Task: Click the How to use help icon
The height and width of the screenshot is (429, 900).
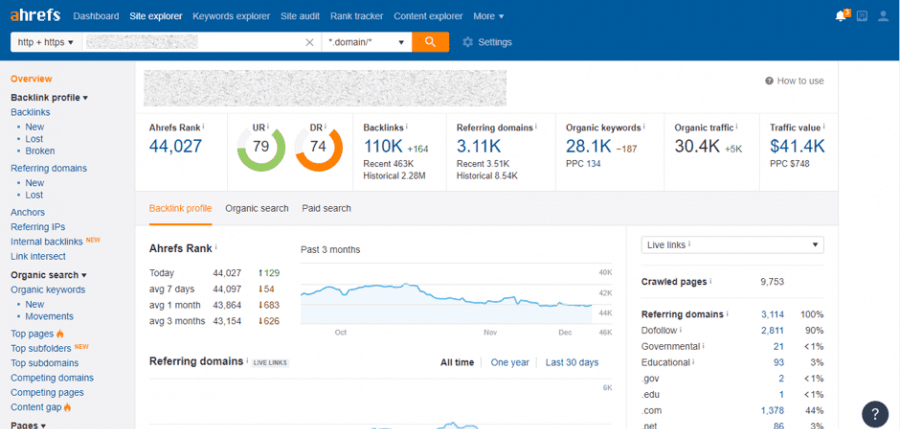Action: tap(769, 81)
